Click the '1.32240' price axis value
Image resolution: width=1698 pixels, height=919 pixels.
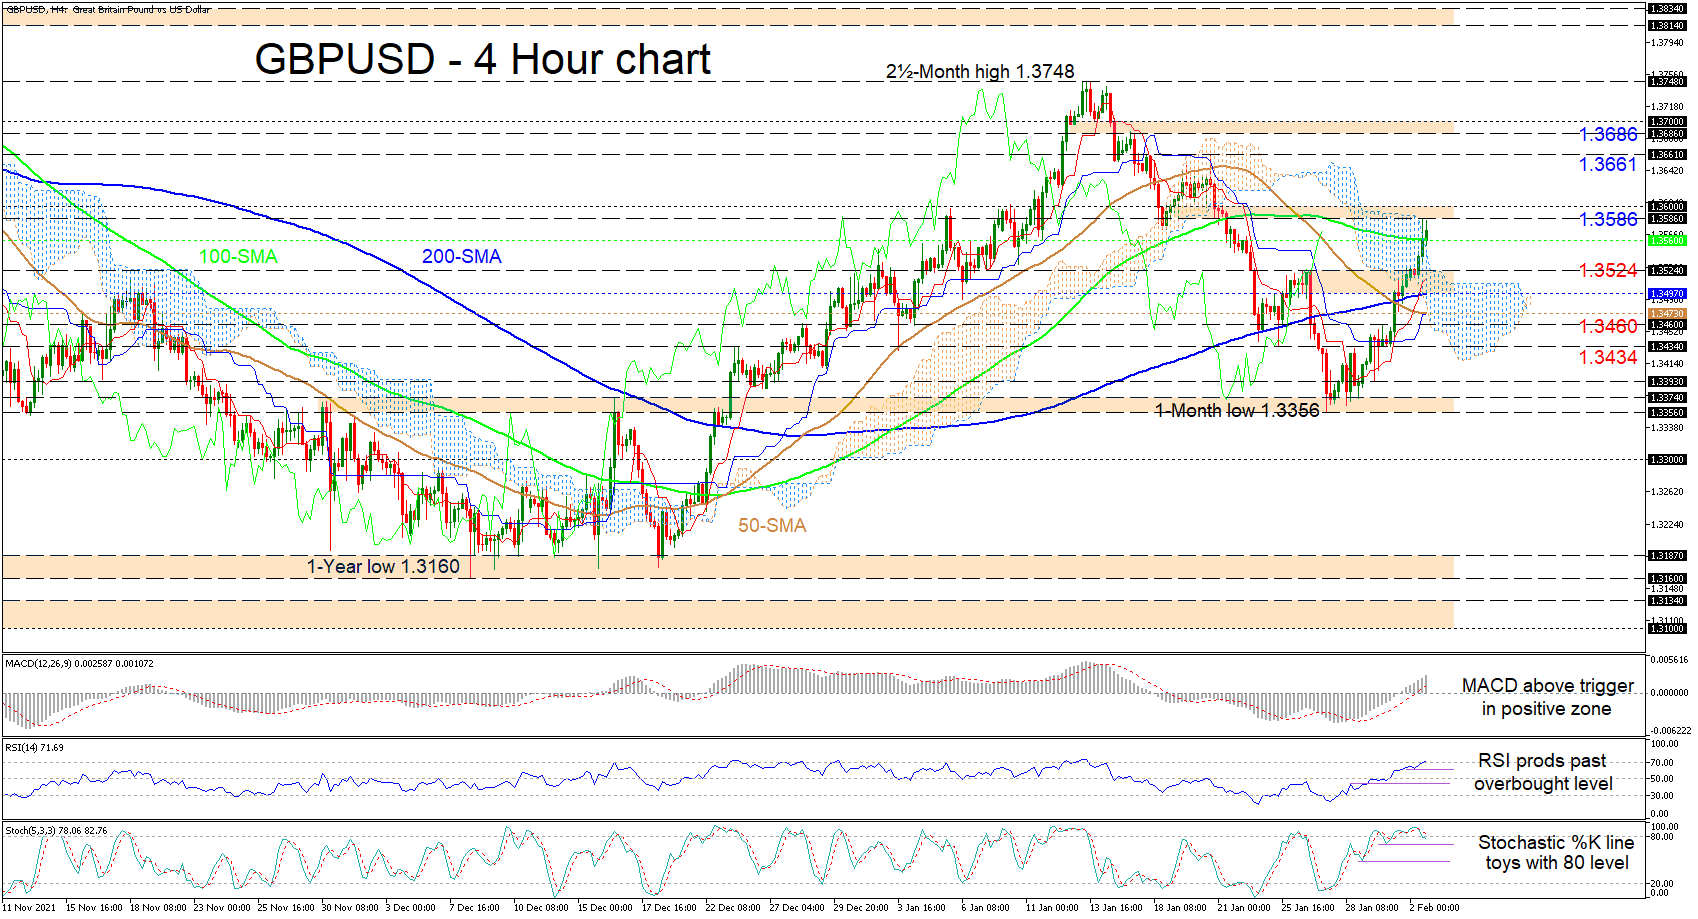pos(1667,524)
